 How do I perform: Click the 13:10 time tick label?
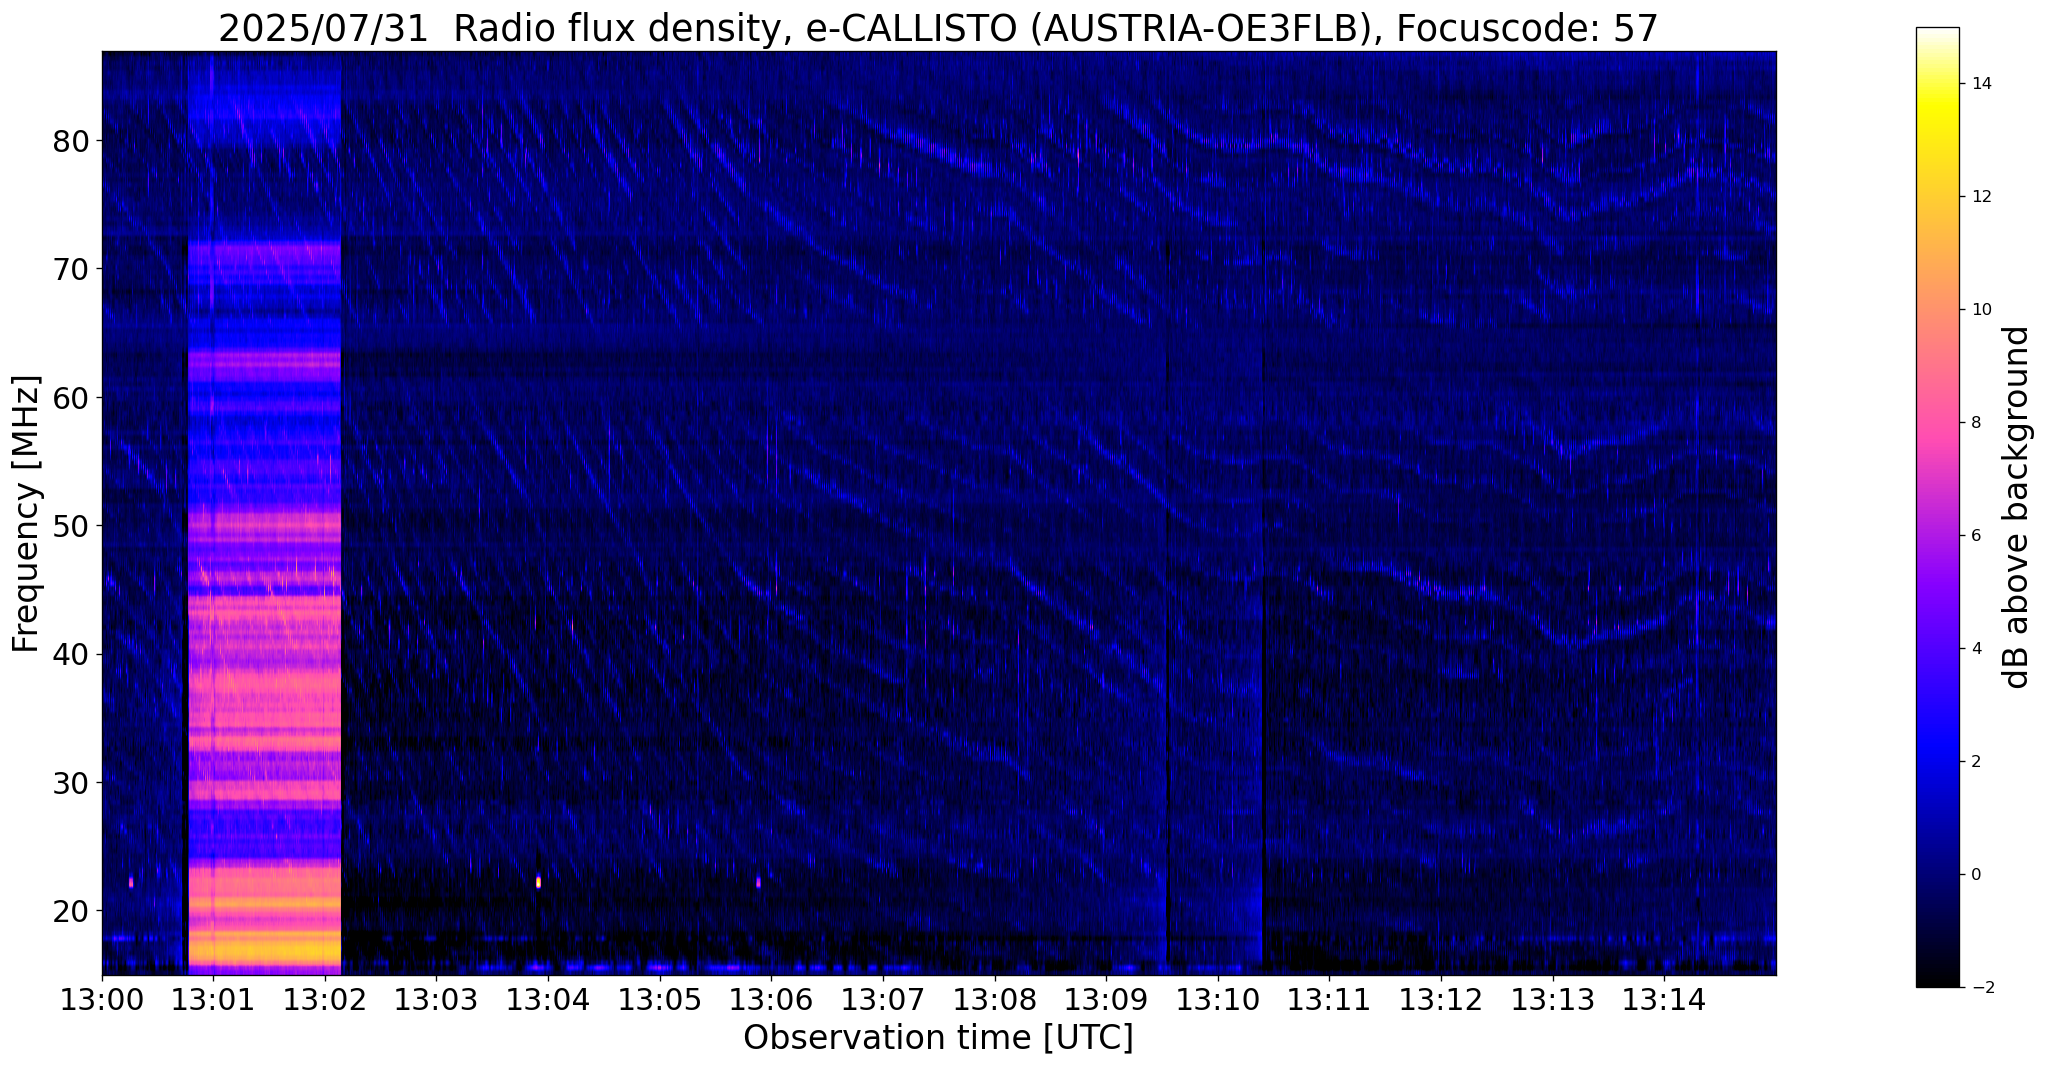(x=1218, y=1000)
